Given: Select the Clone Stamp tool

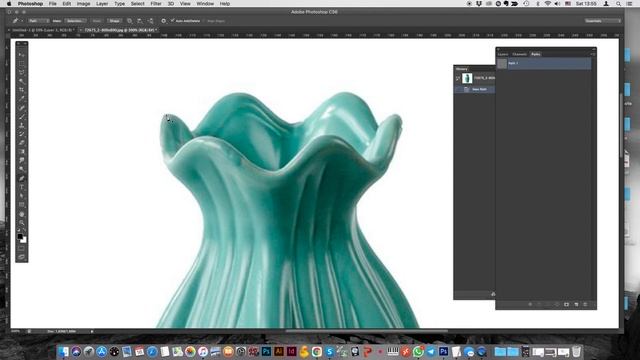Looking at the screenshot, I should click(x=22, y=125).
